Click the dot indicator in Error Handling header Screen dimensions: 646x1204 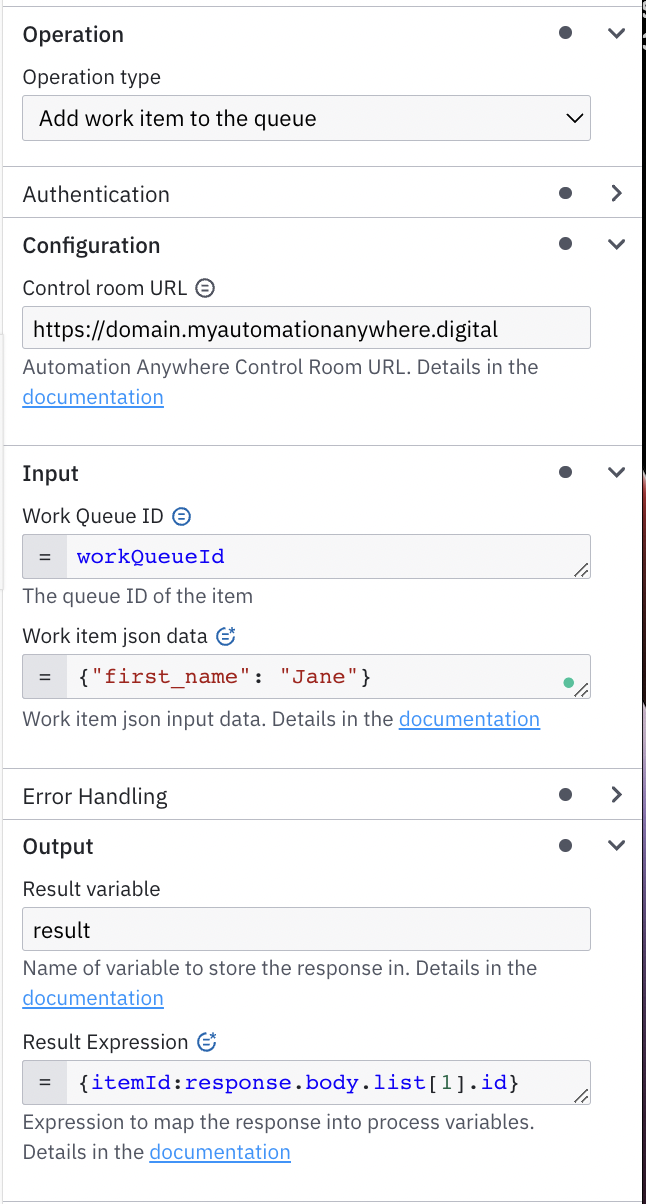tap(565, 795)
